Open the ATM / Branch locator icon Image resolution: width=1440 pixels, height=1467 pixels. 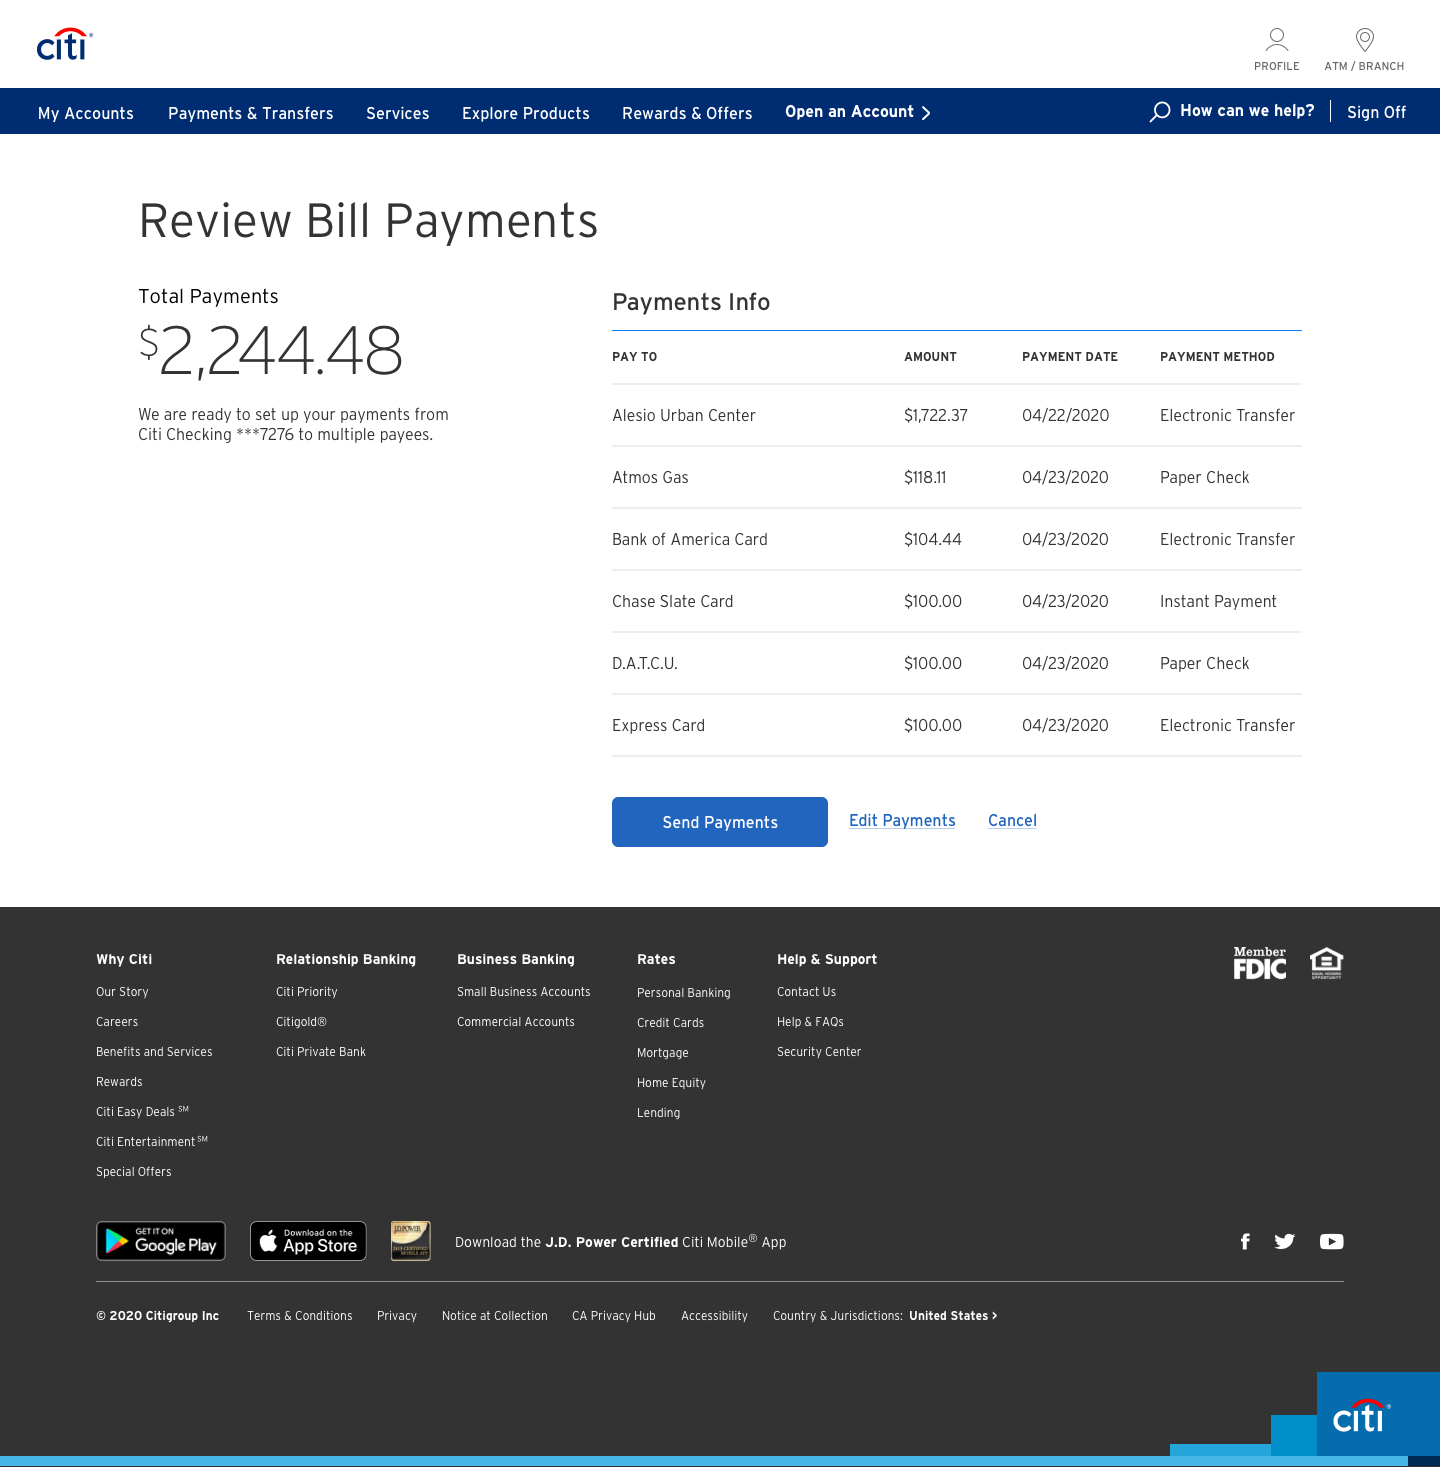(1364, 49)
